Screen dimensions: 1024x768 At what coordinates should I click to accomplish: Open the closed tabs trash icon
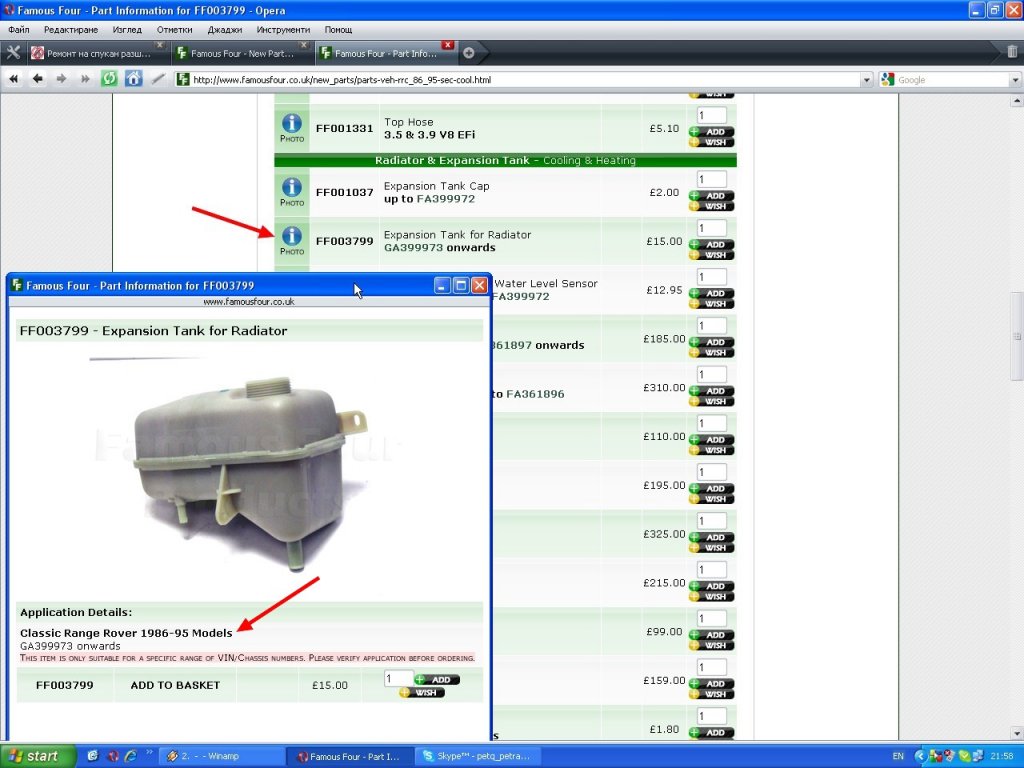(1012, 52)
